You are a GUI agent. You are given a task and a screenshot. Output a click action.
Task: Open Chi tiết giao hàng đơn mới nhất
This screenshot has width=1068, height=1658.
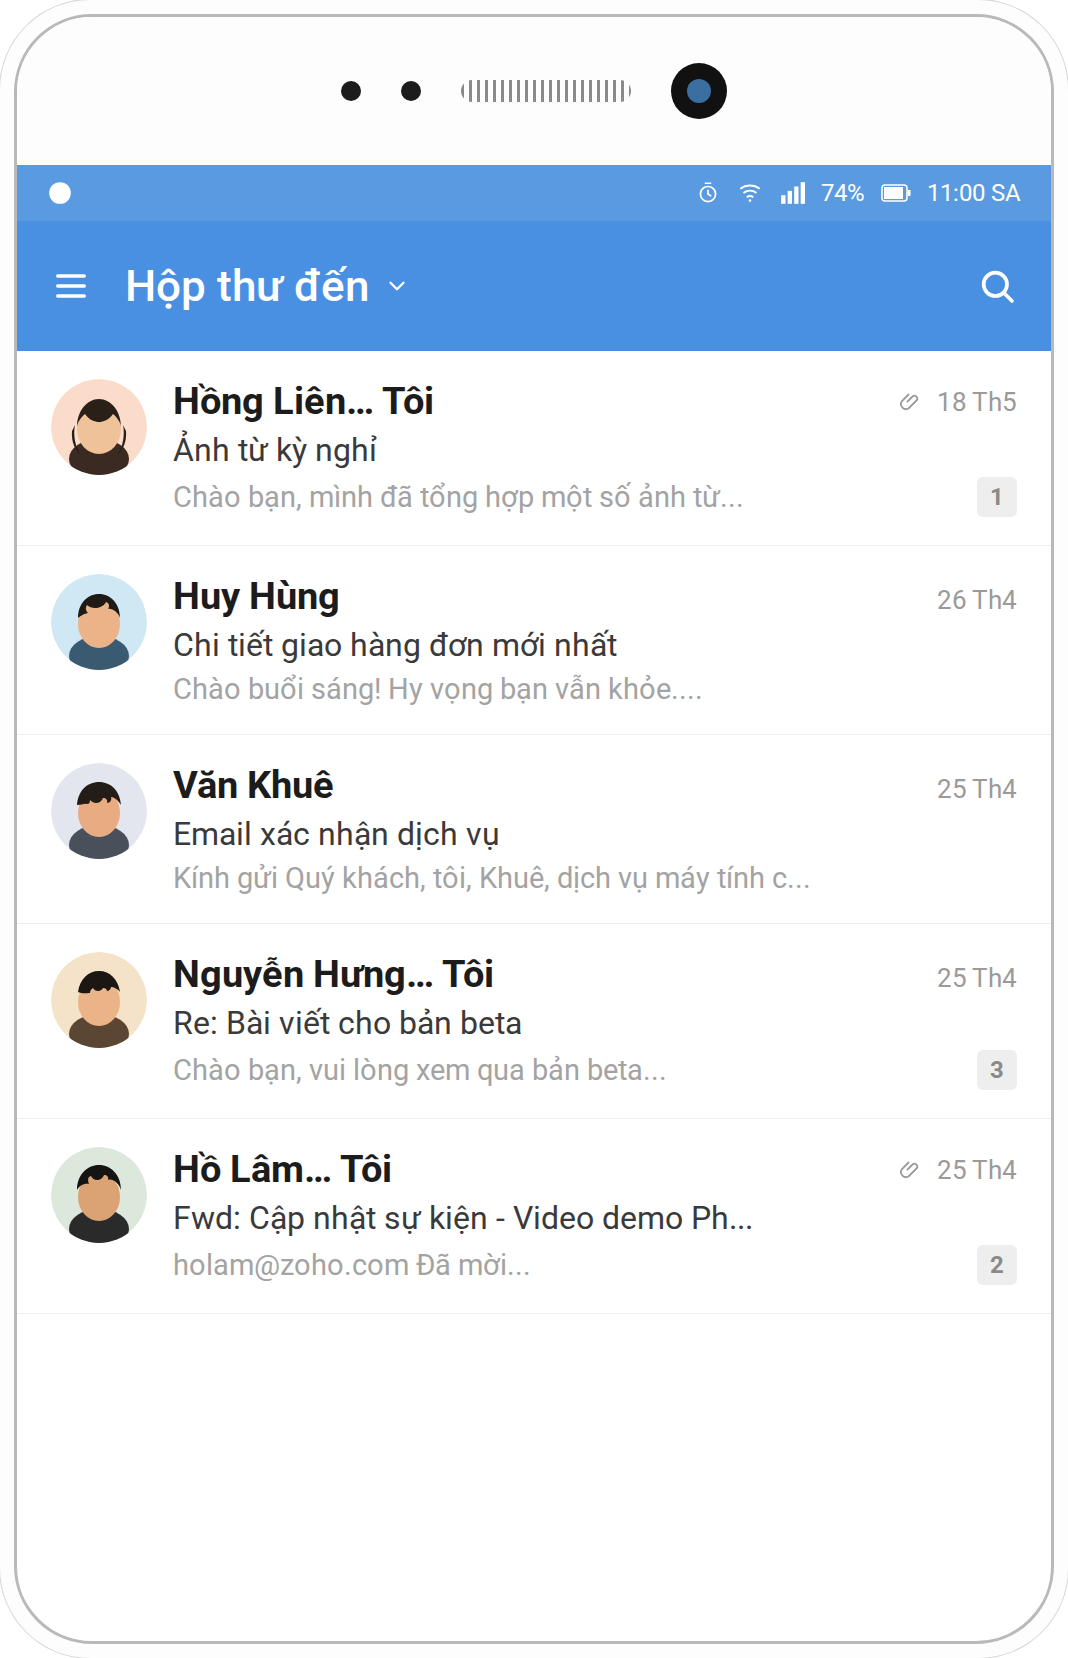point(534,640)
